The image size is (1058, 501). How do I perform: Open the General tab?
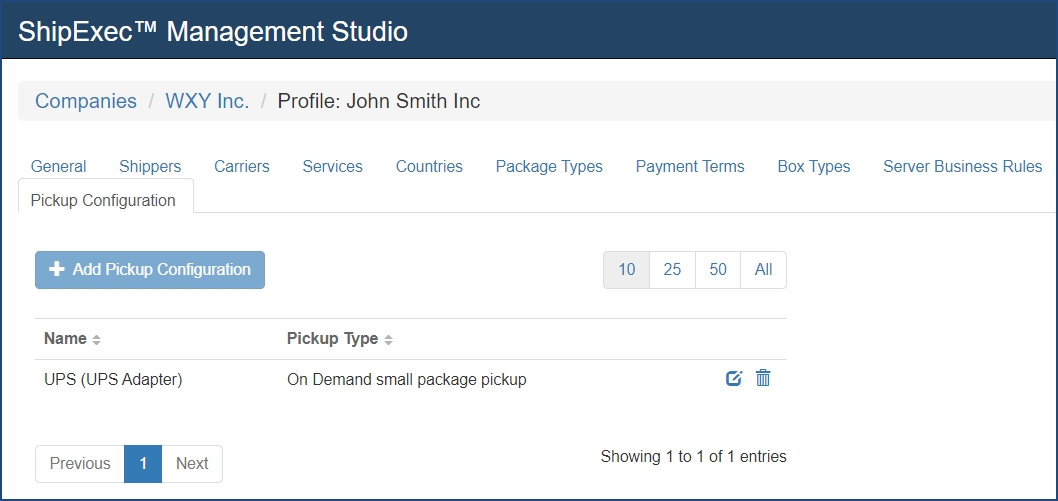[x=58, y=167]
